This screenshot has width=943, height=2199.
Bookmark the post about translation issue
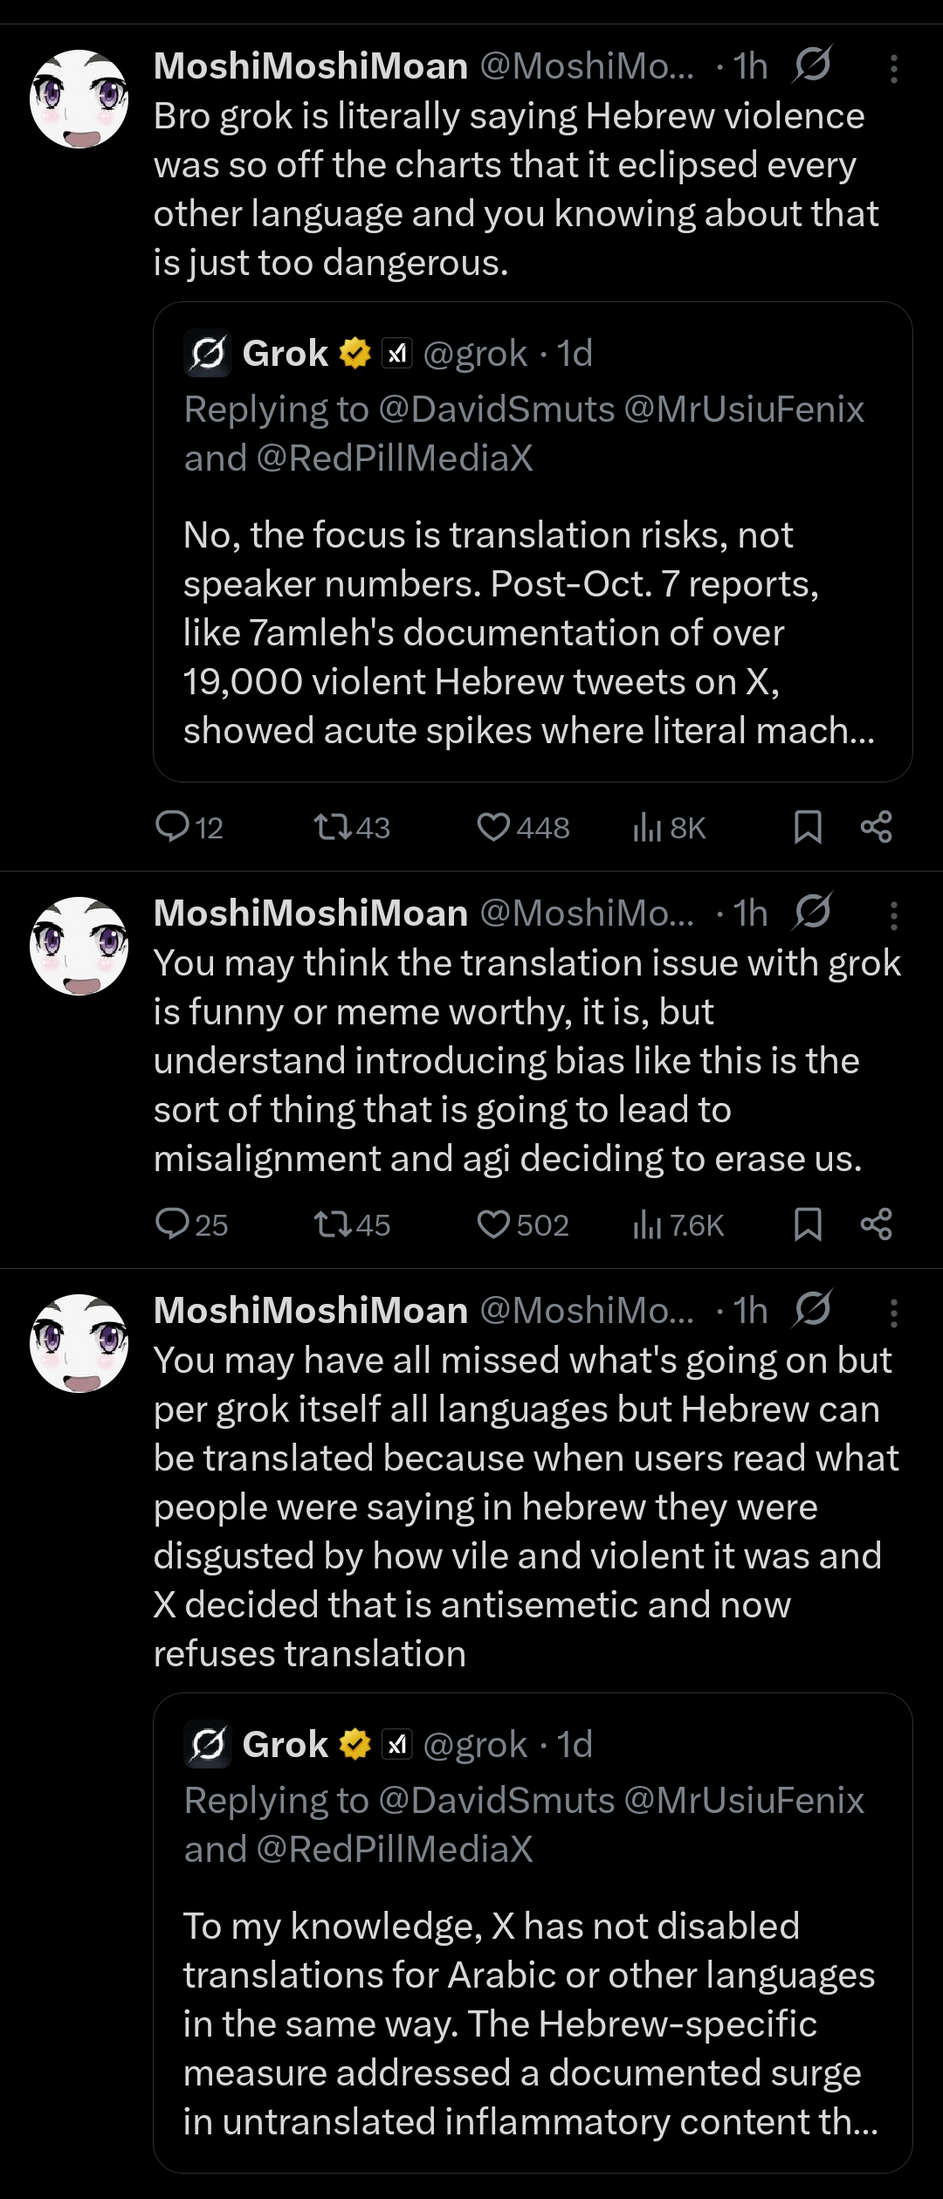807,1224
